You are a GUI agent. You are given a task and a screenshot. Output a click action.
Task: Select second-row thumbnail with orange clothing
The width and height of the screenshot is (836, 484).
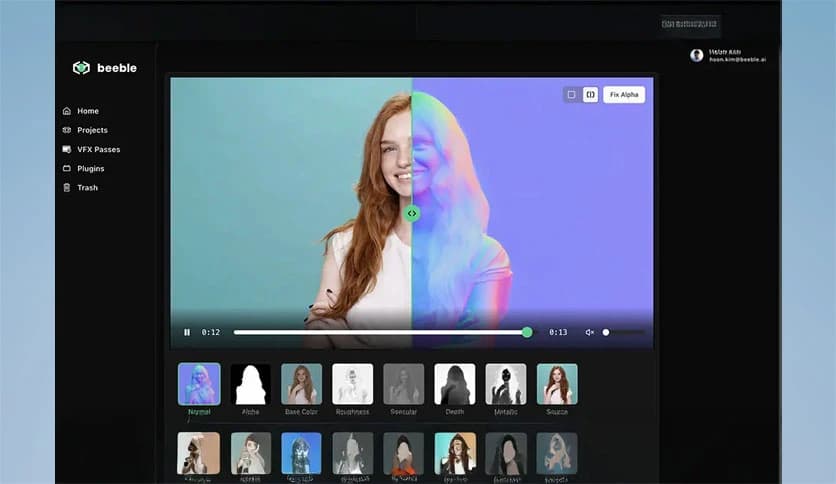pyautogui.click(x=404, y=453)
